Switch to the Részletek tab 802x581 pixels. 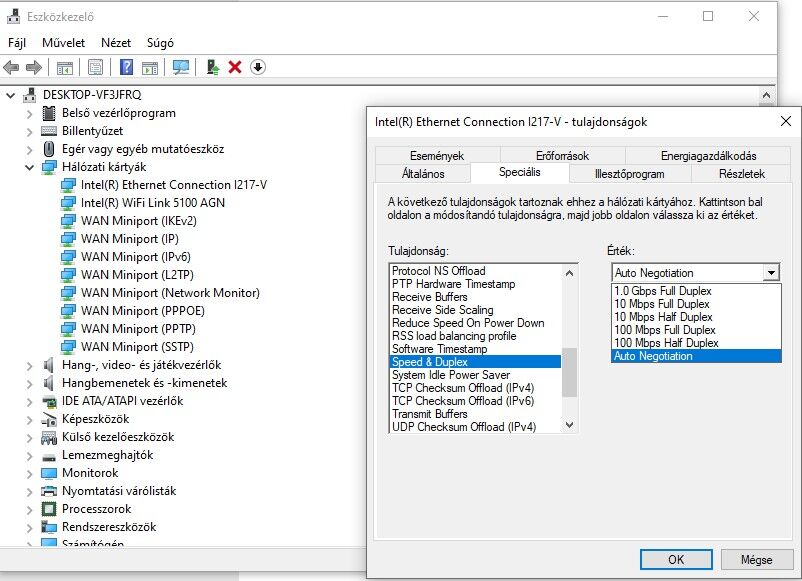(x=742, y=174)
